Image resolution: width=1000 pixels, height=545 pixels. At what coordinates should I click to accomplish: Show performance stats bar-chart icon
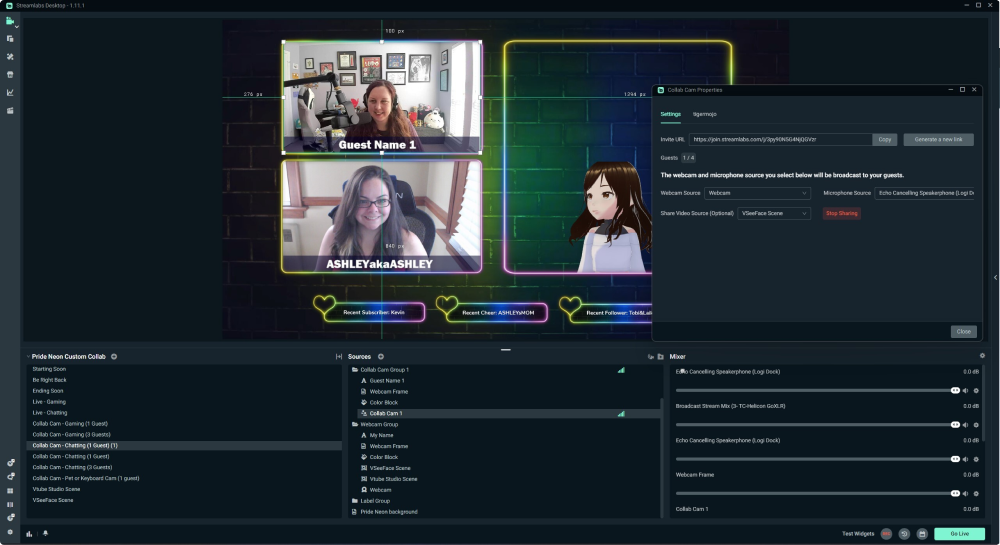pos(29,534)
